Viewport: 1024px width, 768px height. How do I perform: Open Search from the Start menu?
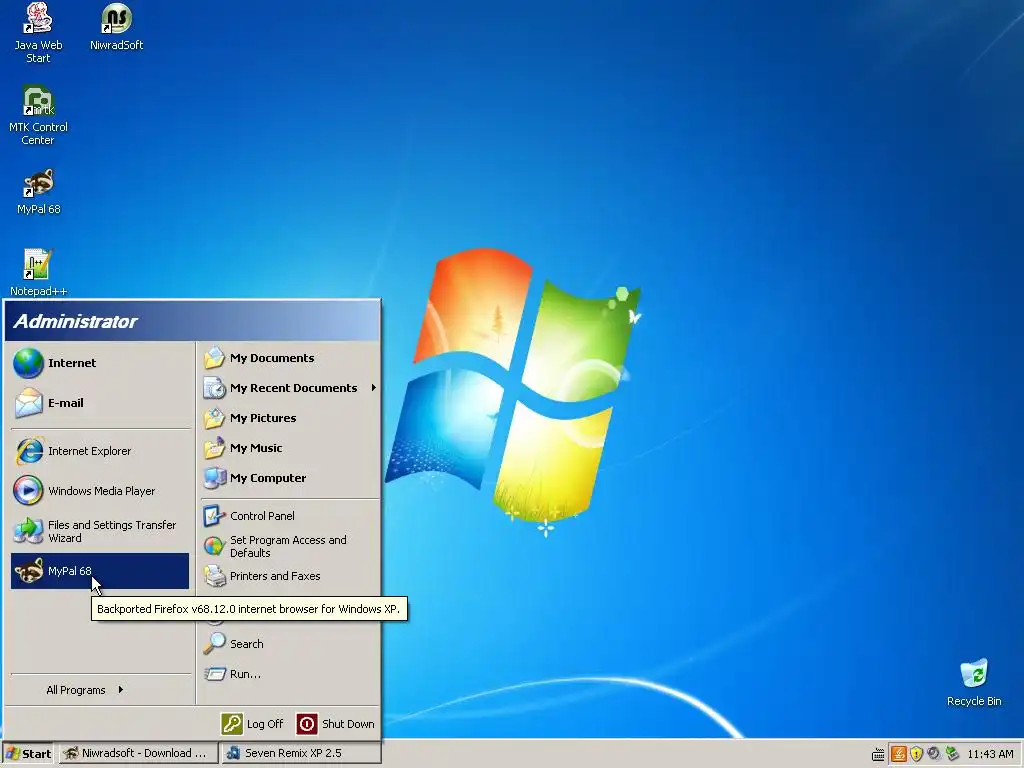click(290, 644)
